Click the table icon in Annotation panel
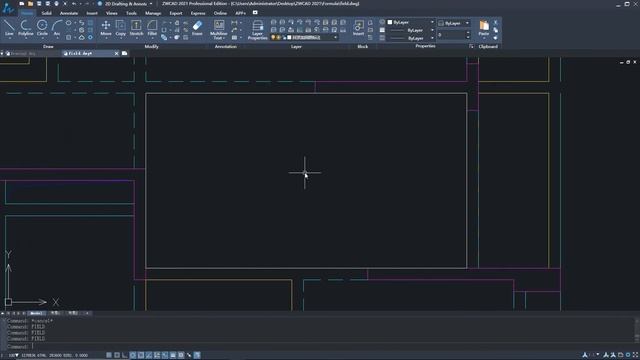The height and width of the screenshot is (360, 640). 234,38
